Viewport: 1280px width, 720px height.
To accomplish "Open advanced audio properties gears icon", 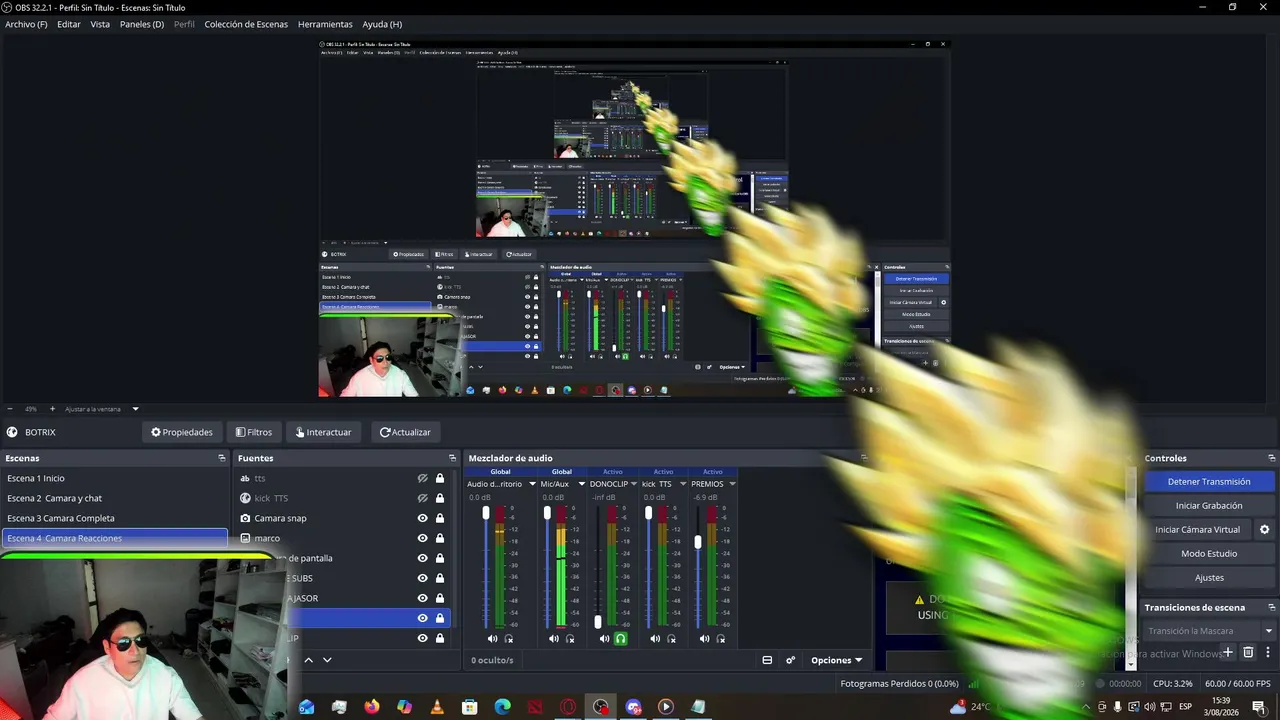I will click(790, 660).
